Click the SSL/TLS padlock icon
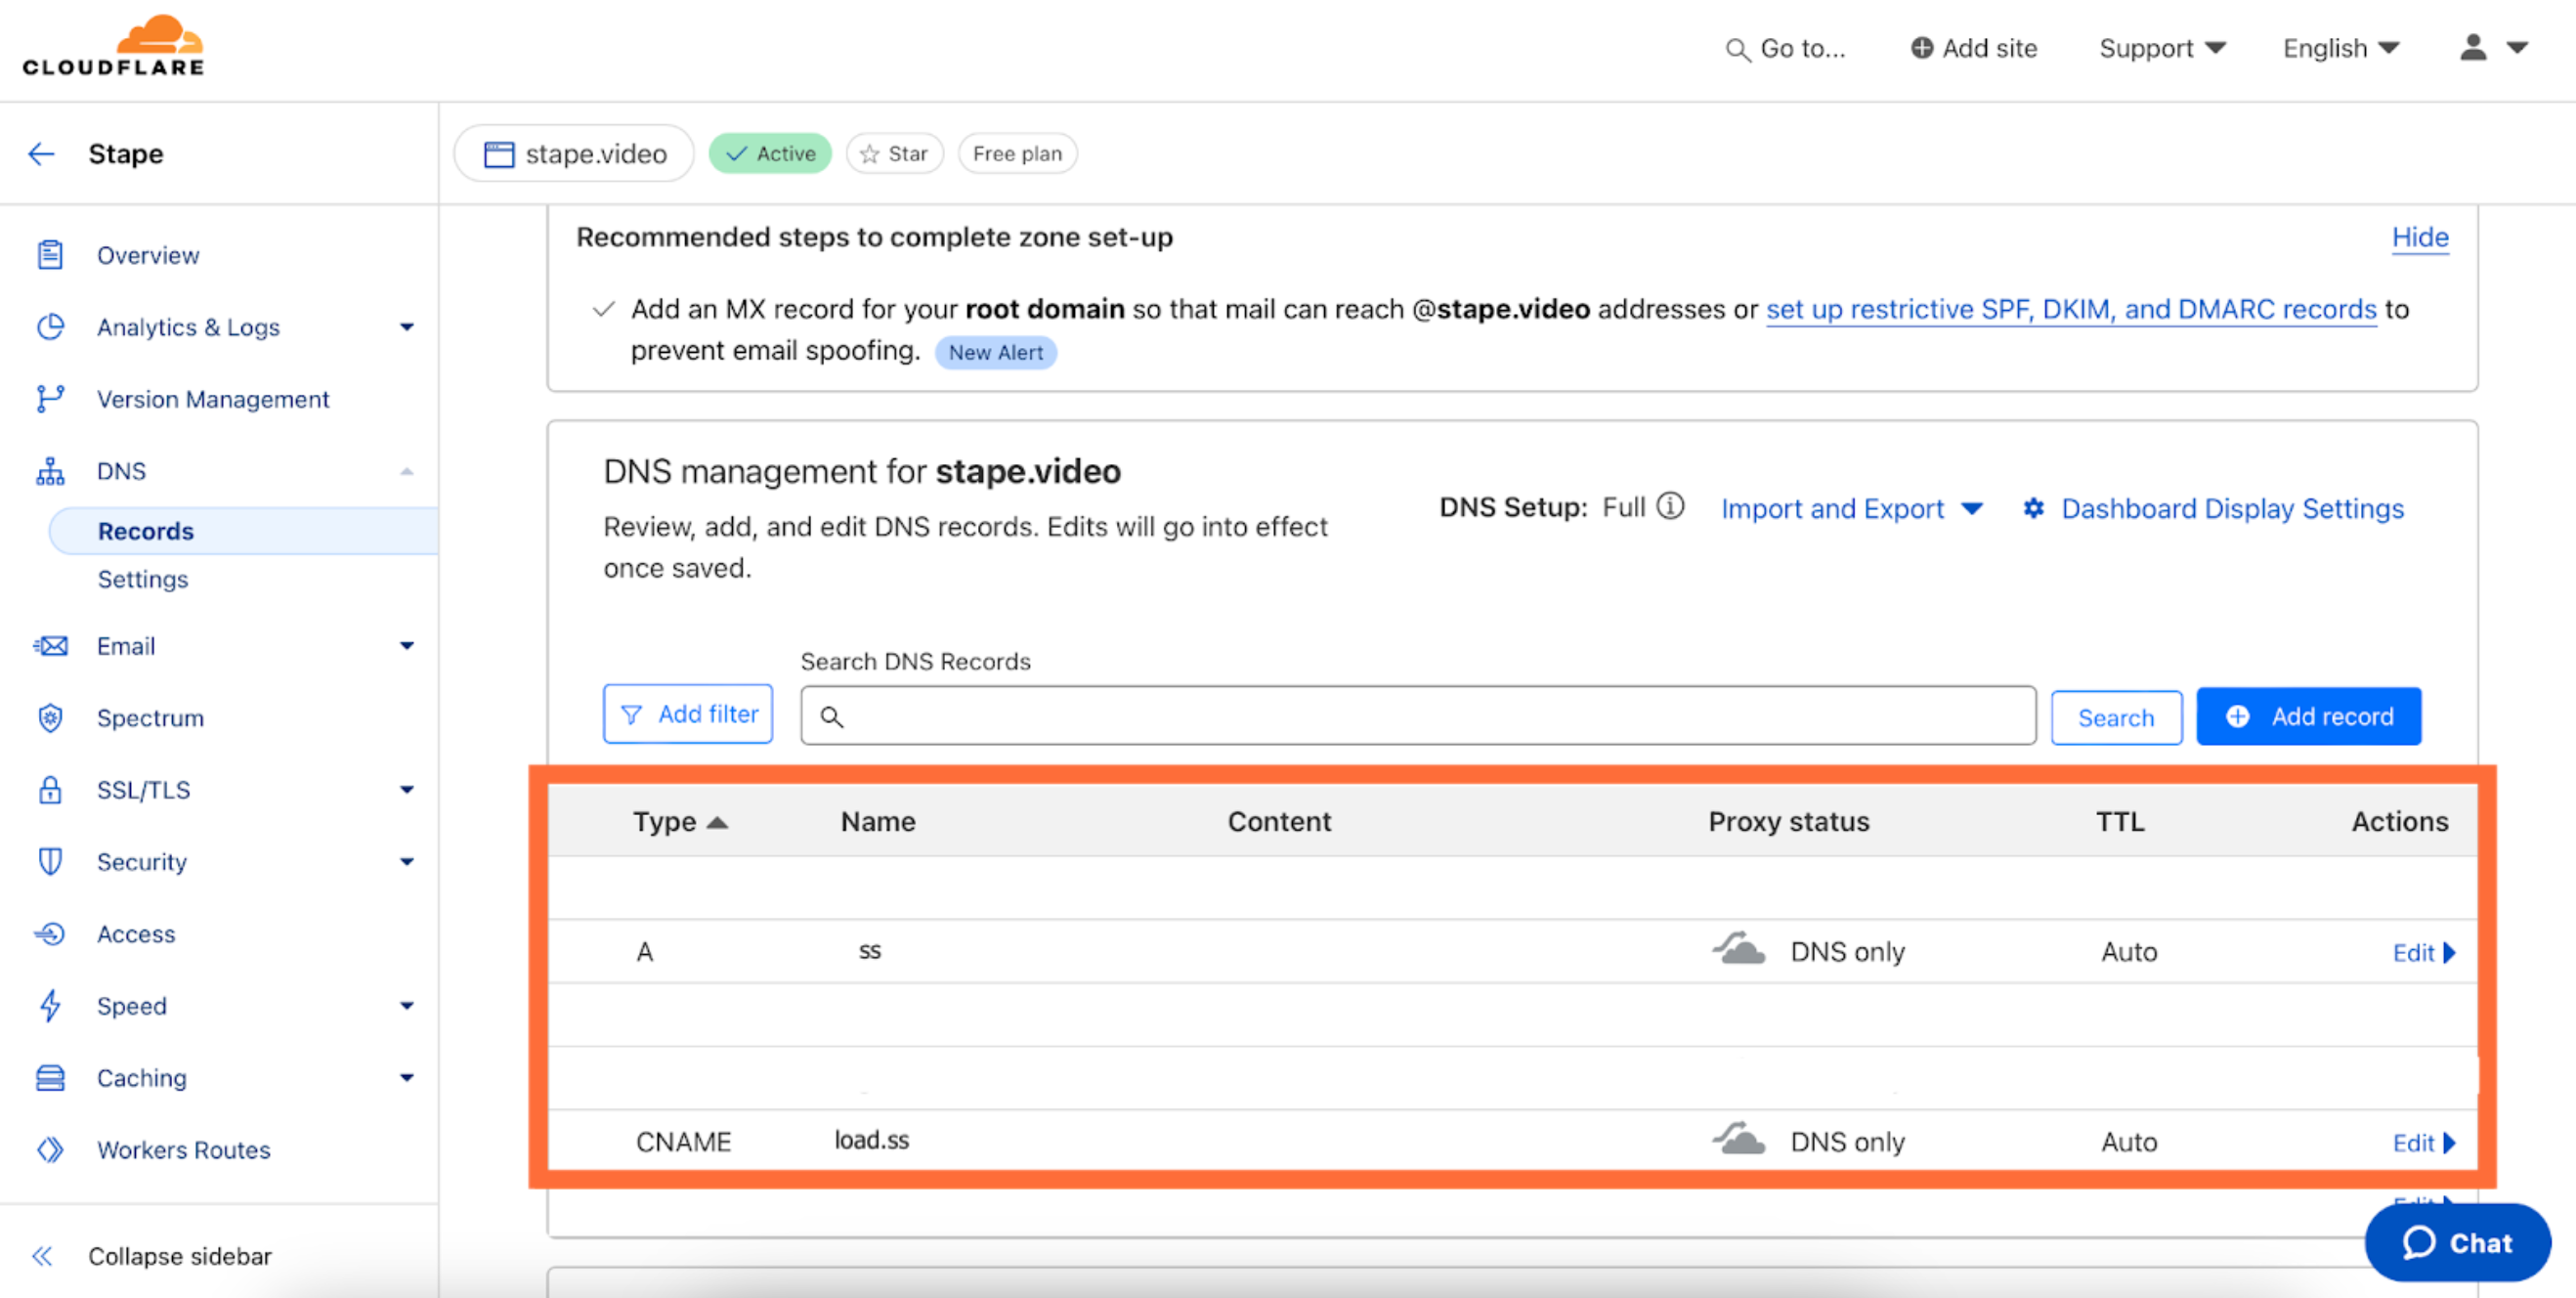The image size is (2576, 1298). 50,789
